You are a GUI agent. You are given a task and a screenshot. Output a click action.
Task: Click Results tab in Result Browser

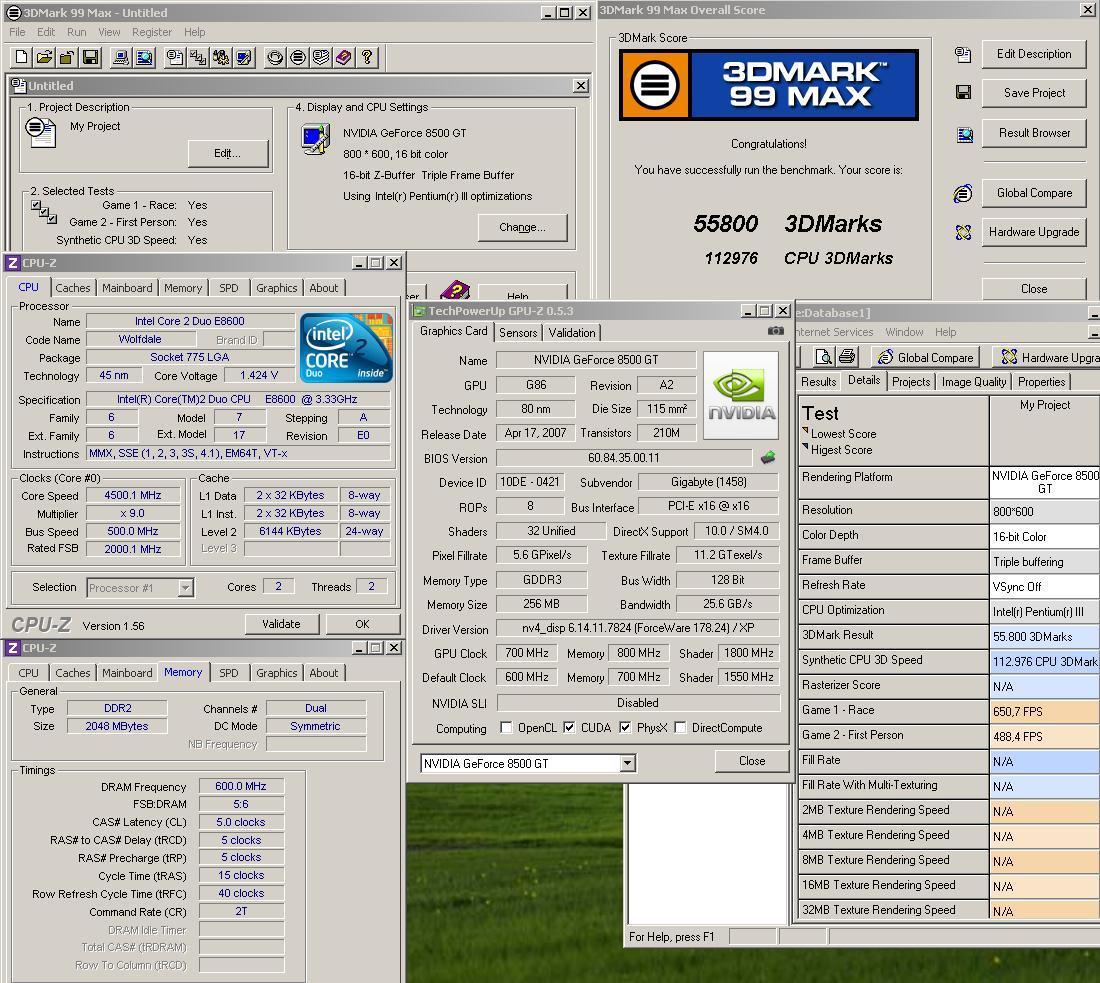[x=818, y=382]
